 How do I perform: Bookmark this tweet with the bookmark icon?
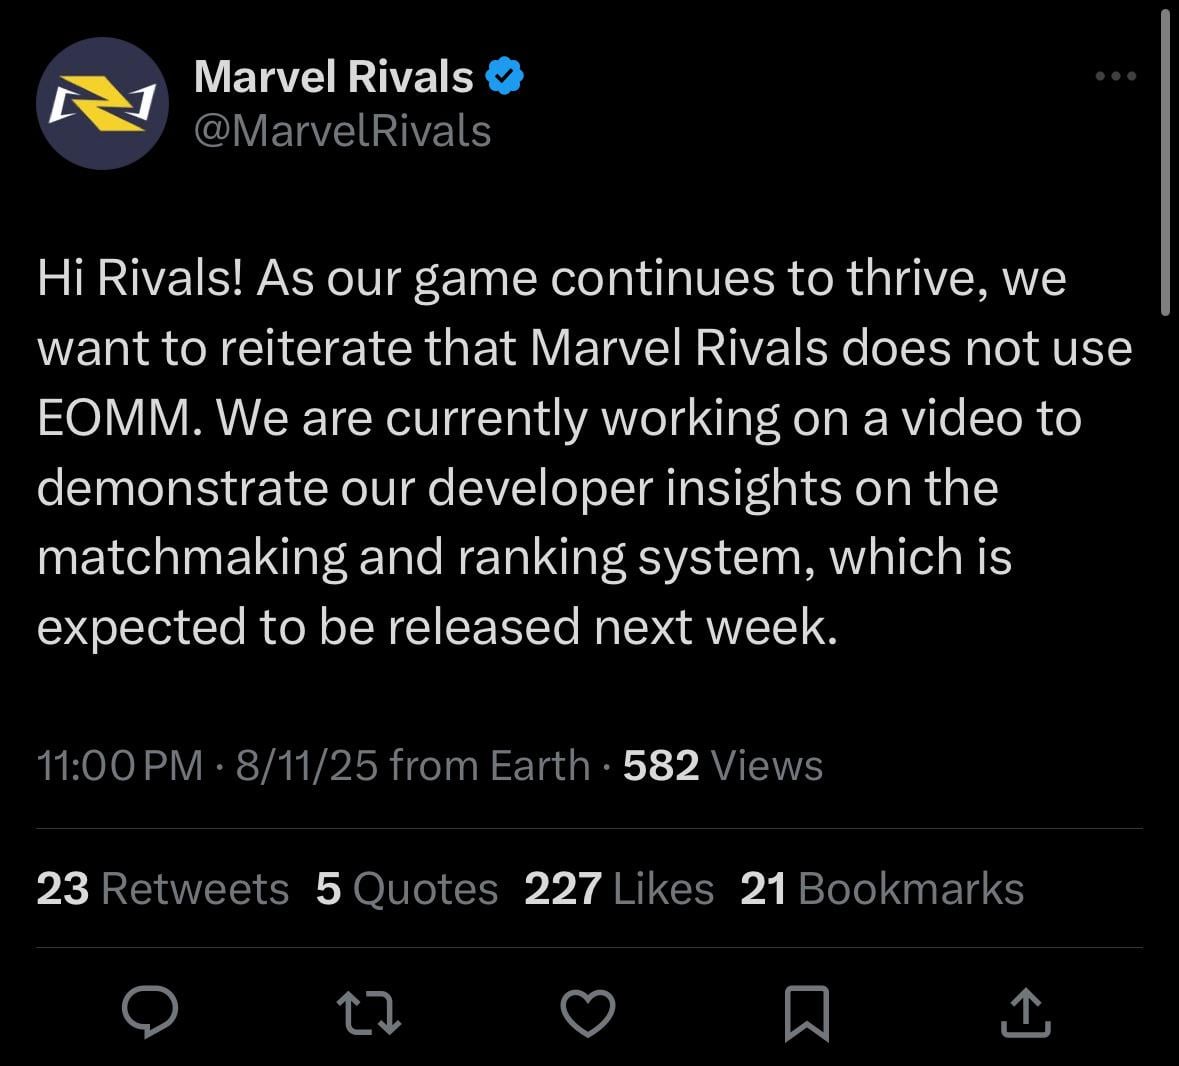807,1013
